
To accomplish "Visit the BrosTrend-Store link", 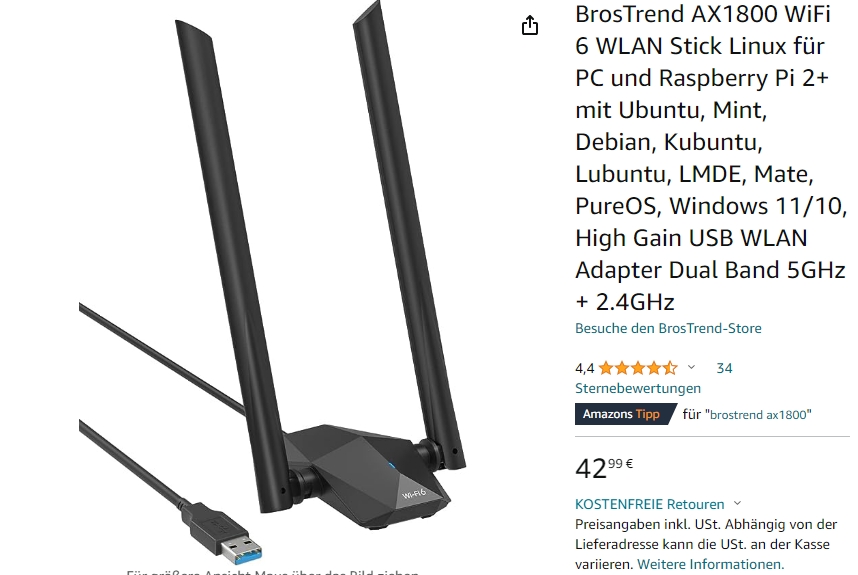I will (x=668, y=328).
